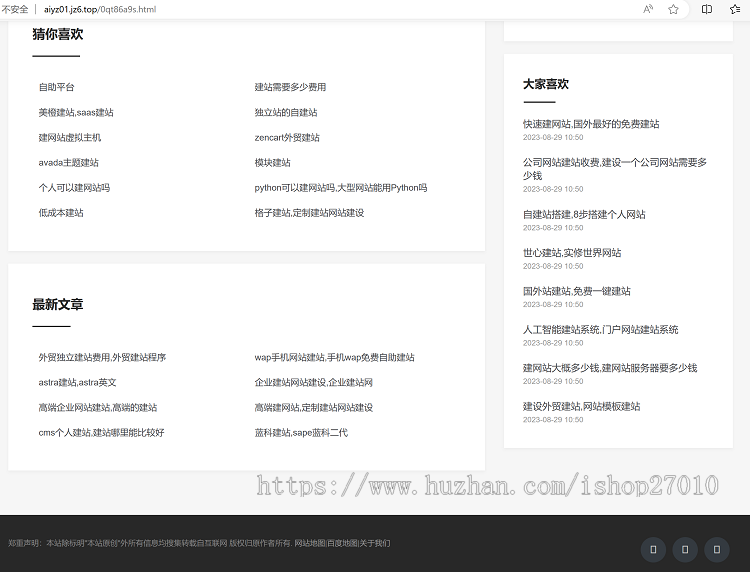Open sidebar item 世心建站,实修世界网站
This screenshot has height=572, width=750.
[x=572, y=253]
